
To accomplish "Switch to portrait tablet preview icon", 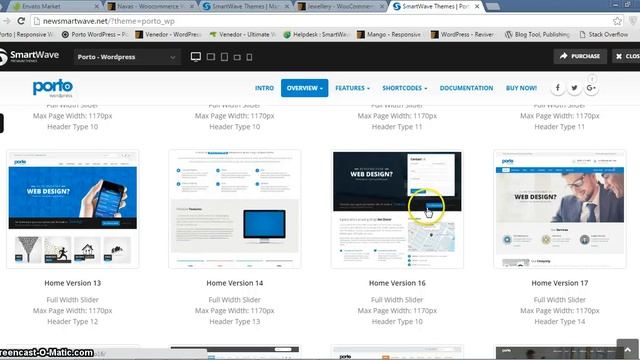I will tap(224, 57).
